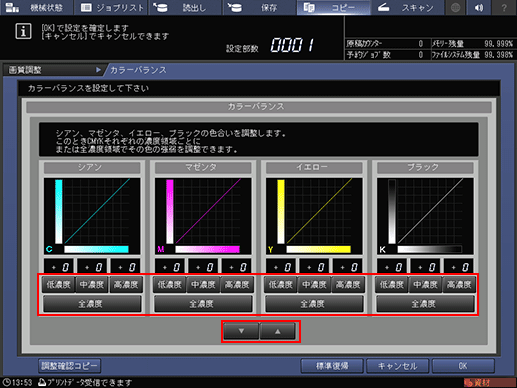Click the down arrow decrease button
517x388 pixels.
[241, 331]
